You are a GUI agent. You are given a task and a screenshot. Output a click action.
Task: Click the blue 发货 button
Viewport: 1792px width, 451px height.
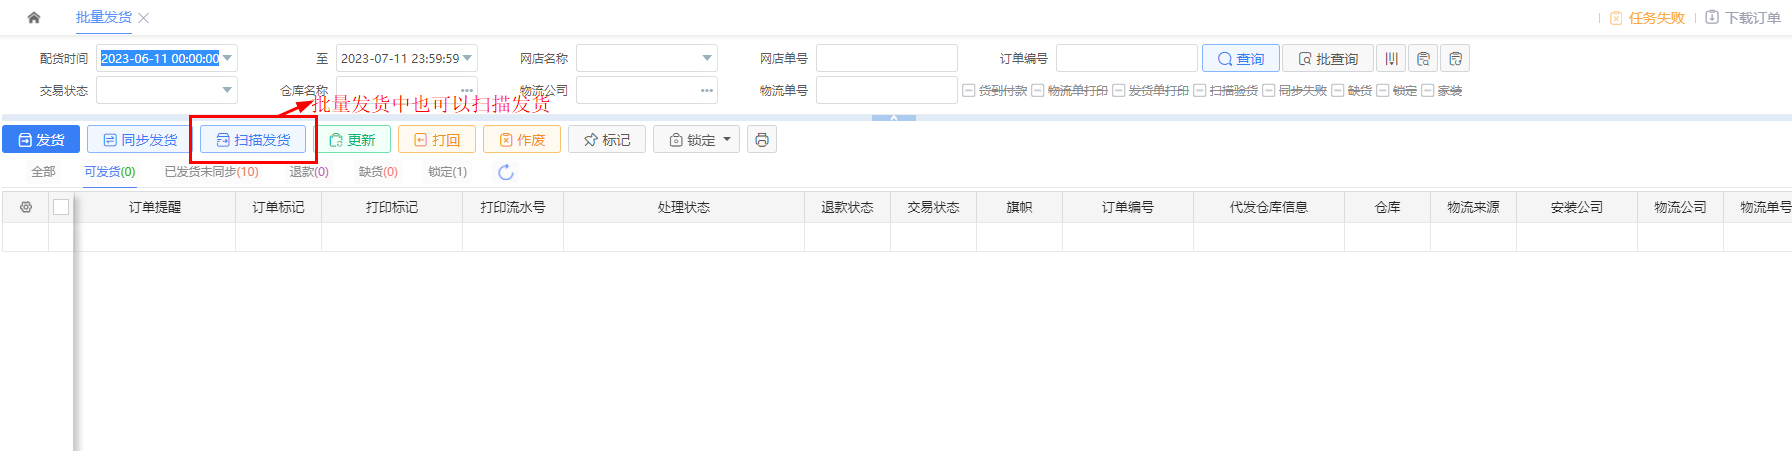[x=41, y=140]
